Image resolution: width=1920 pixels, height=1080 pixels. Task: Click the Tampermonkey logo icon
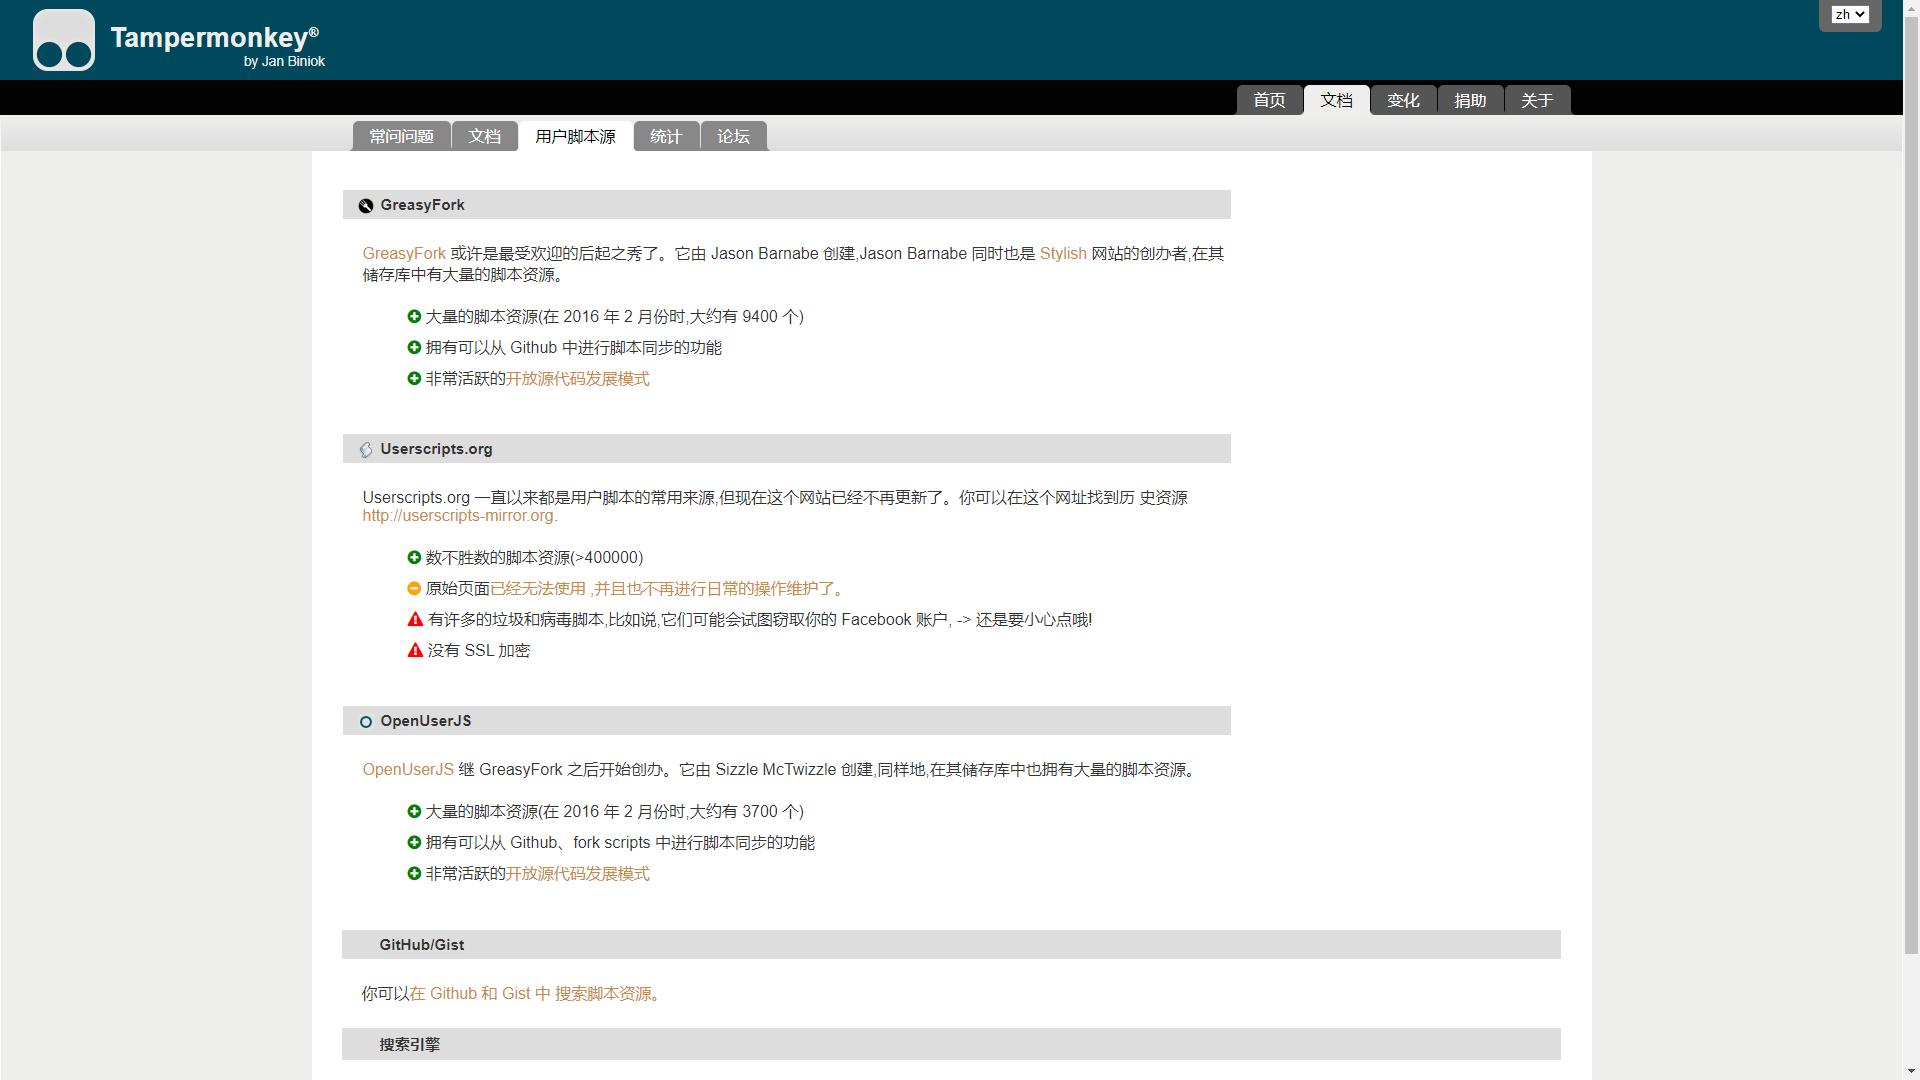click(64, 40)
